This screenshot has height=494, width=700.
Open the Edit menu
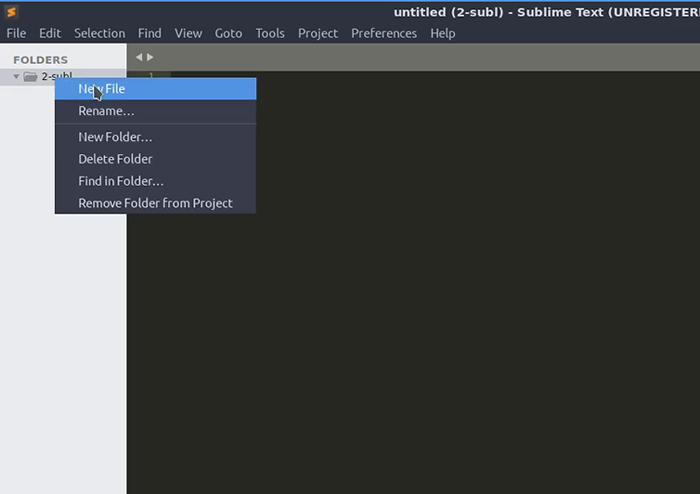click(50, 33)
